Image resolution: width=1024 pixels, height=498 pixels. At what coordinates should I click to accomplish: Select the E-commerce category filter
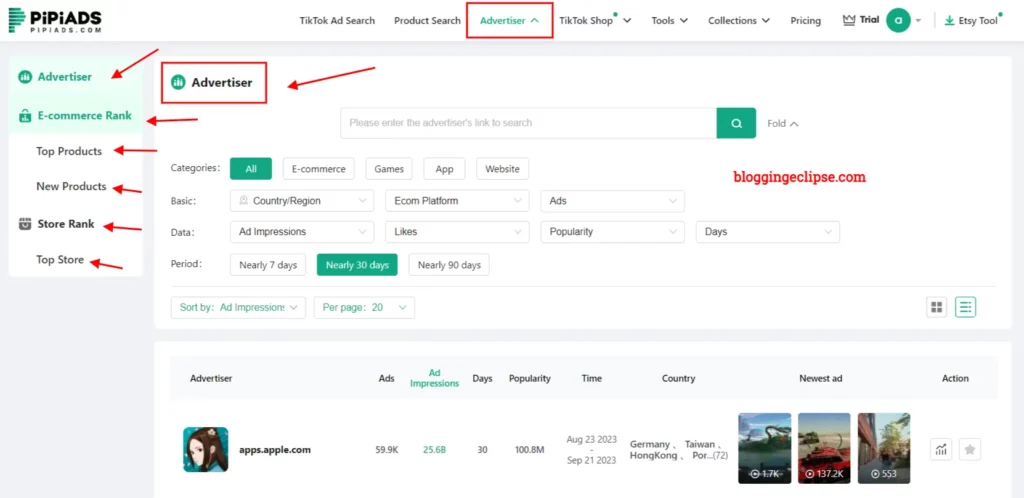(319, 168)
